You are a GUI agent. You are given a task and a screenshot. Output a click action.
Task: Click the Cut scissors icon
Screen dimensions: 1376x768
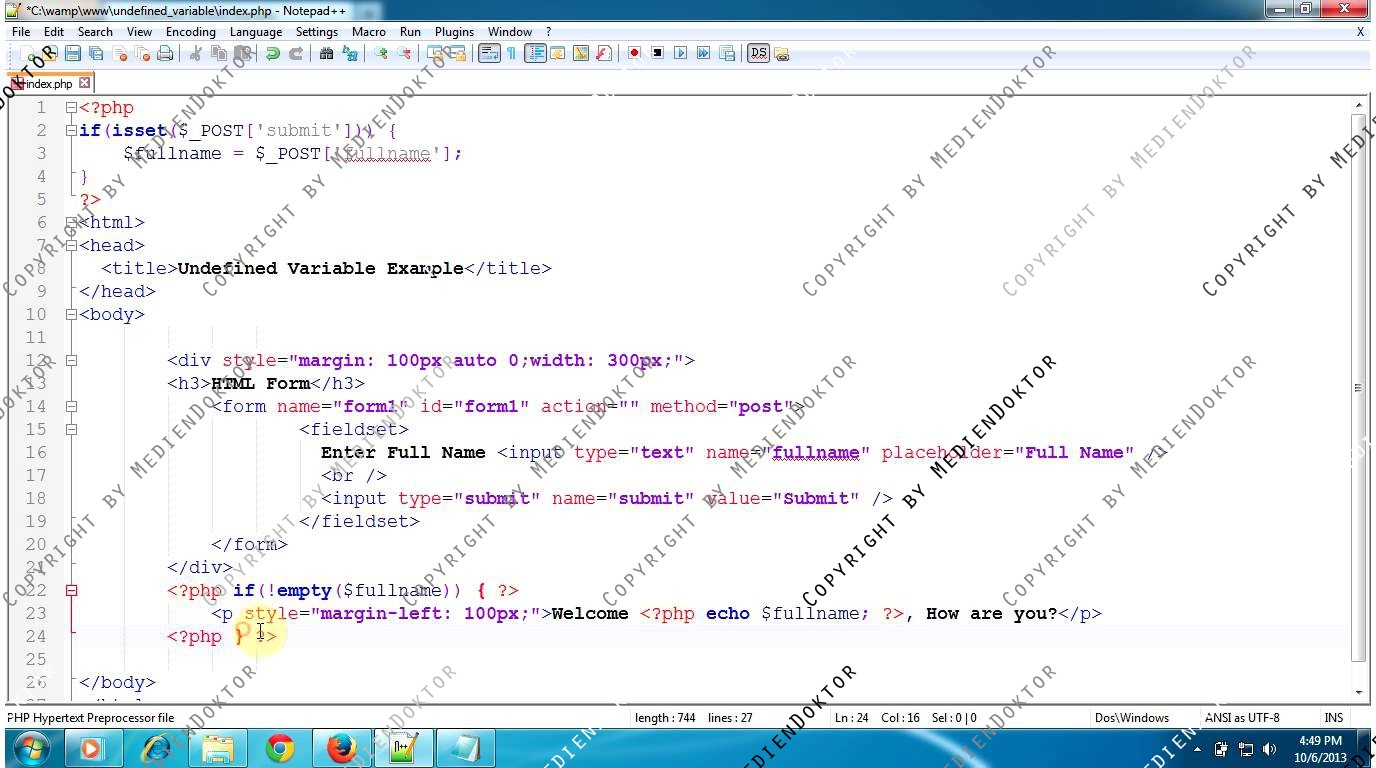click(196, 53)
